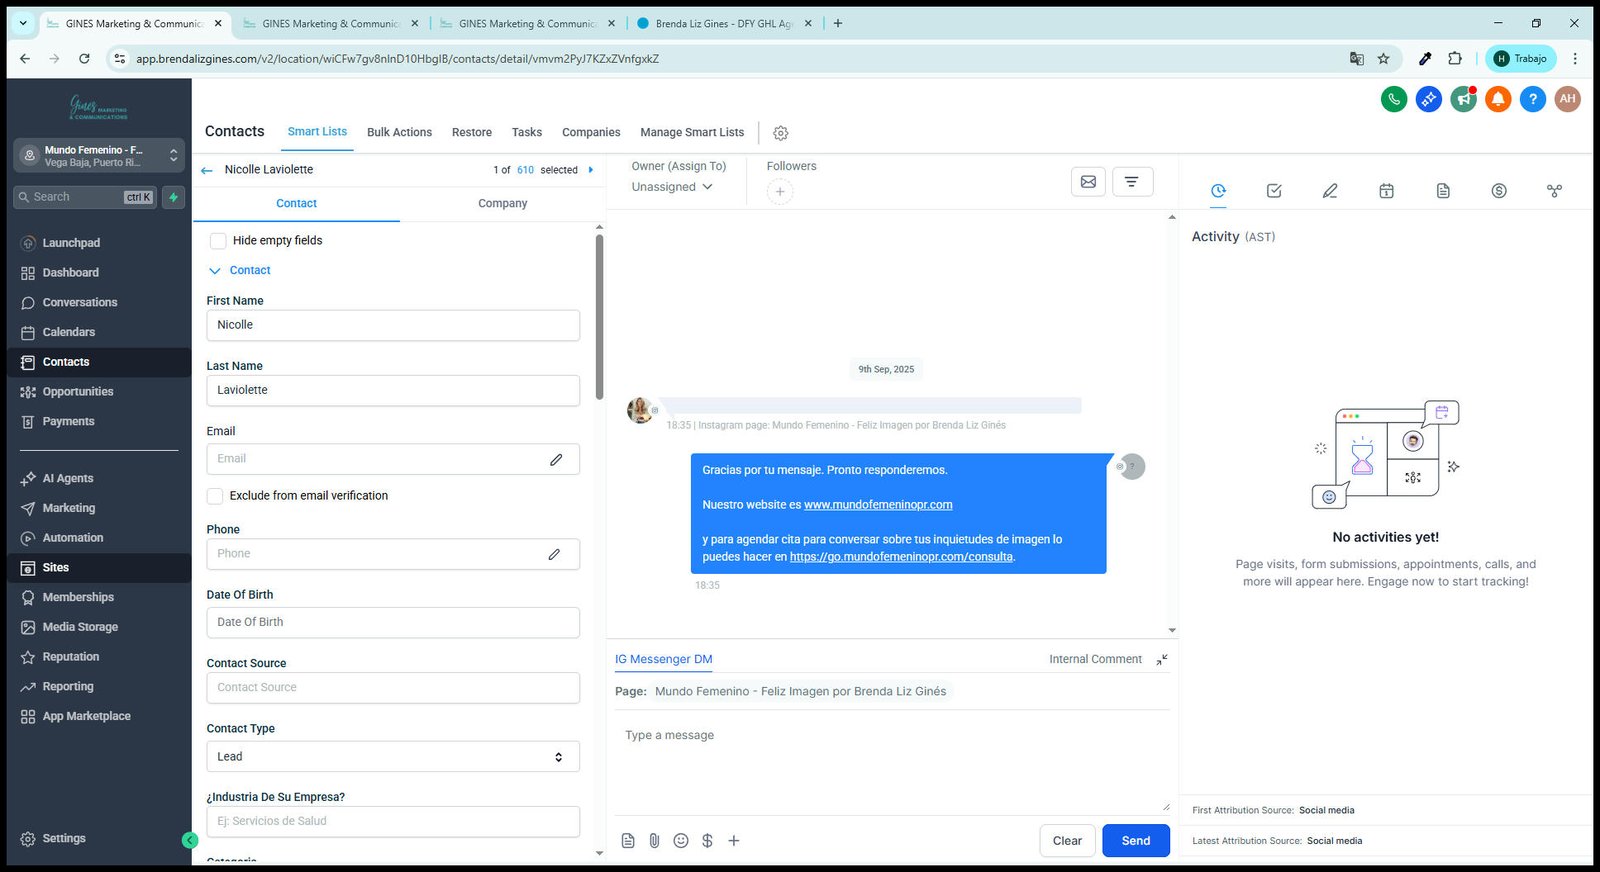This screenshot has height=872, width=1600.
Task: Click the conversation scrollbar down arrow
Action: point(1172,631)
